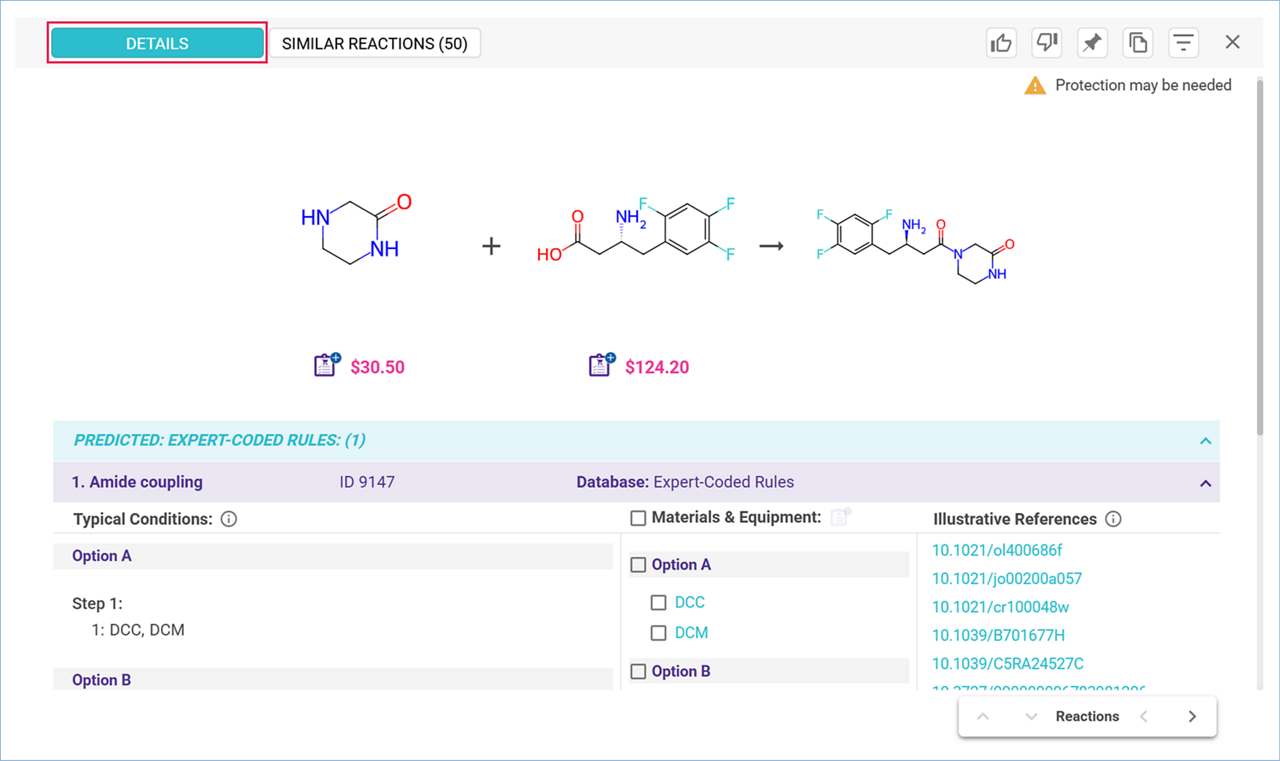Click the copy icon in the toolbar
Image resolution: width=1280 pixels, height=761 pixels.
click(x=1138, y=43)
